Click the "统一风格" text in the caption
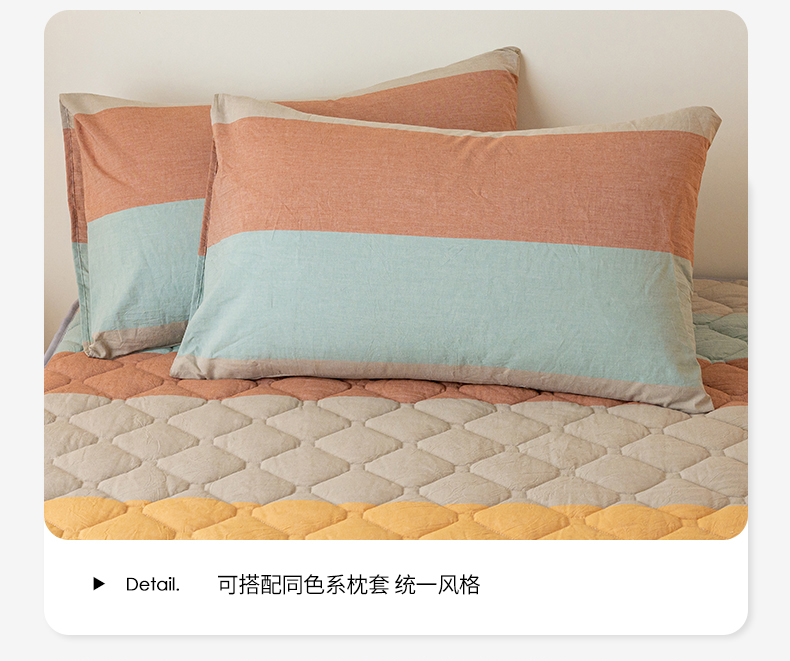The height and width of the screenshot is (661, 790). [437, 584]
